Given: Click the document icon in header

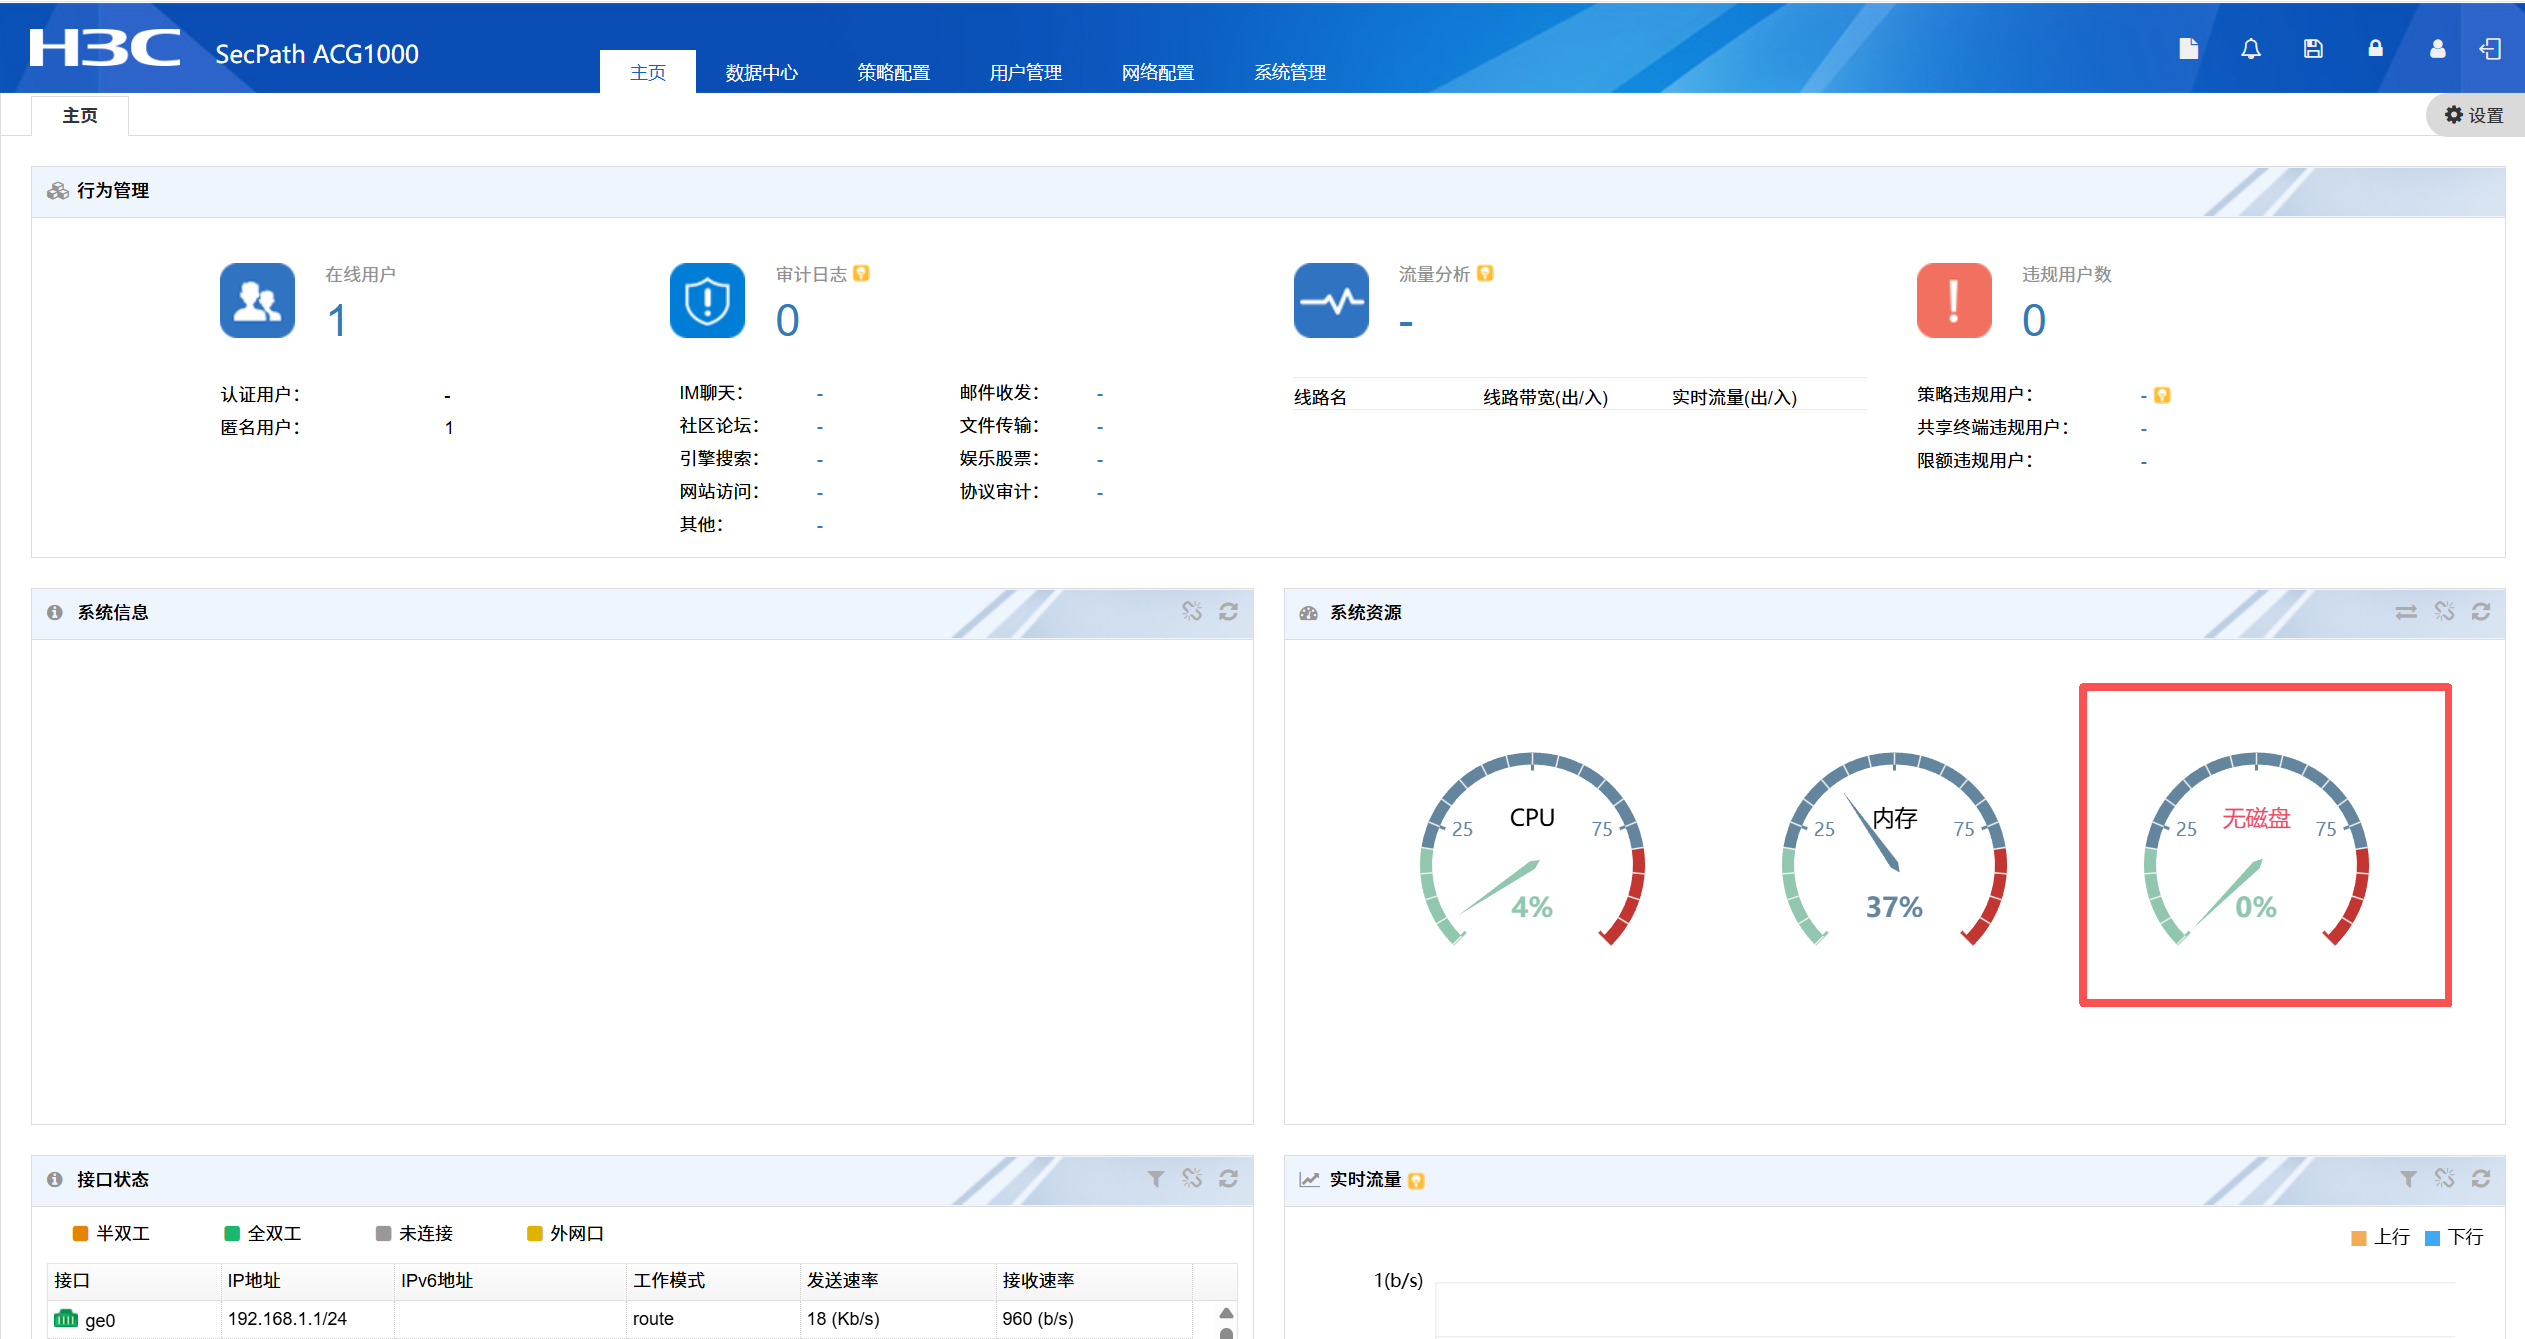Looking at the screenshot, I should [2188, 49].
